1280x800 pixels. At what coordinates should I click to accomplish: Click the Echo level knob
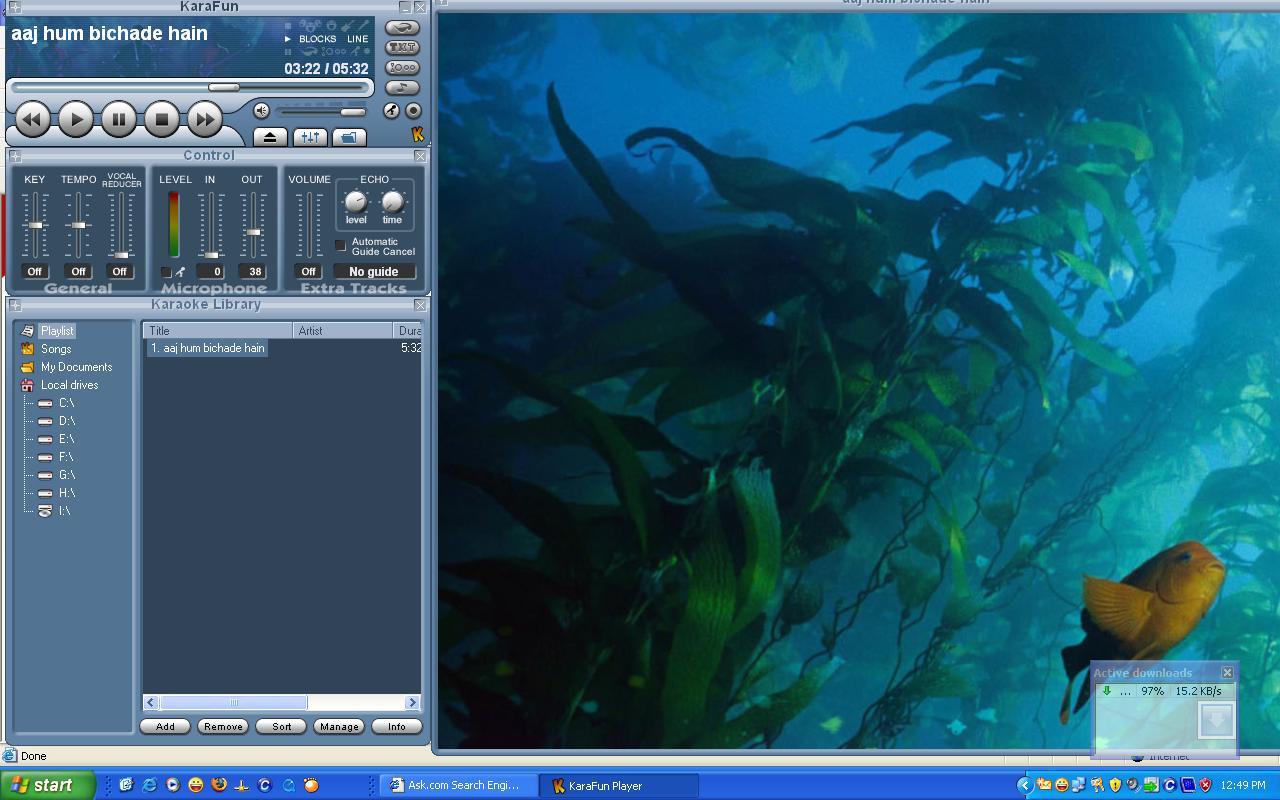355,202
